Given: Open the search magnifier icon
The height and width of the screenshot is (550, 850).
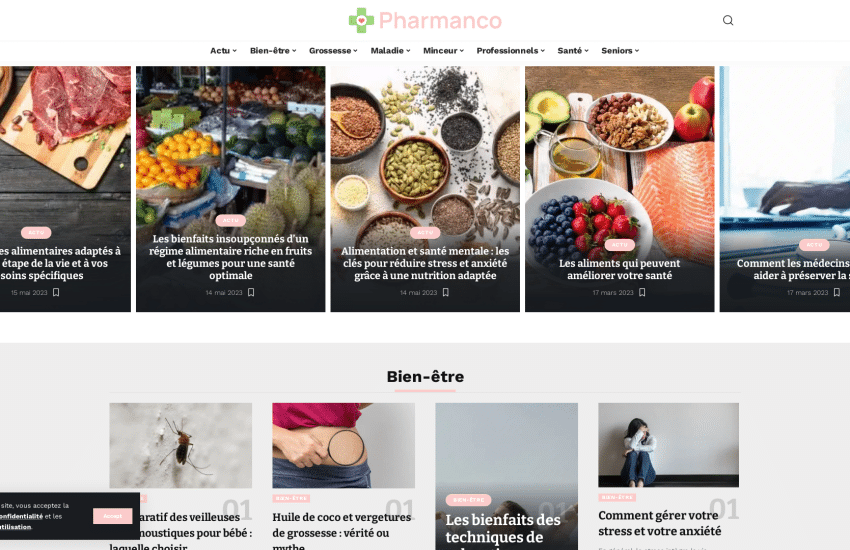Looking at the screenshot, I should (727, 21).
